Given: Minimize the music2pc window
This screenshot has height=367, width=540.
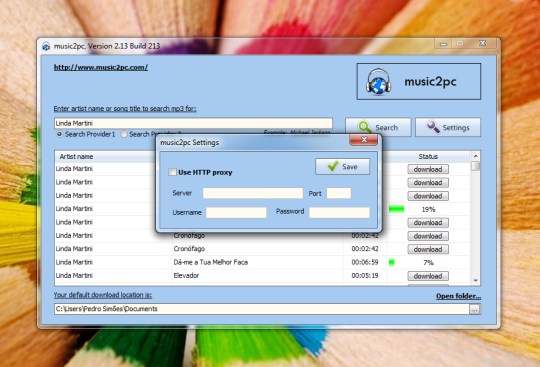Looking at the screenshot, I should point(444,44).
